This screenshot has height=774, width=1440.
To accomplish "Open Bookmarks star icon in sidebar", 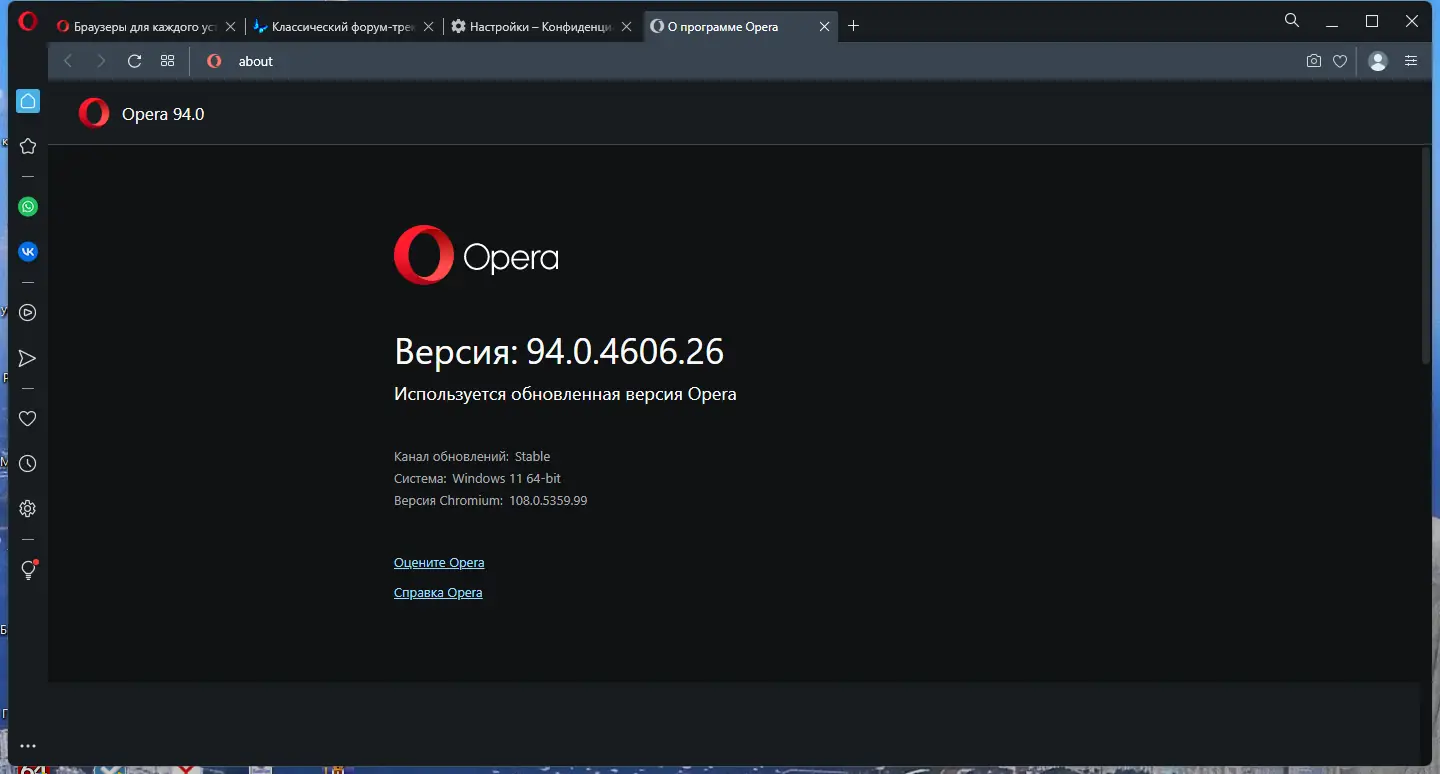I will (x=28, y=146).
